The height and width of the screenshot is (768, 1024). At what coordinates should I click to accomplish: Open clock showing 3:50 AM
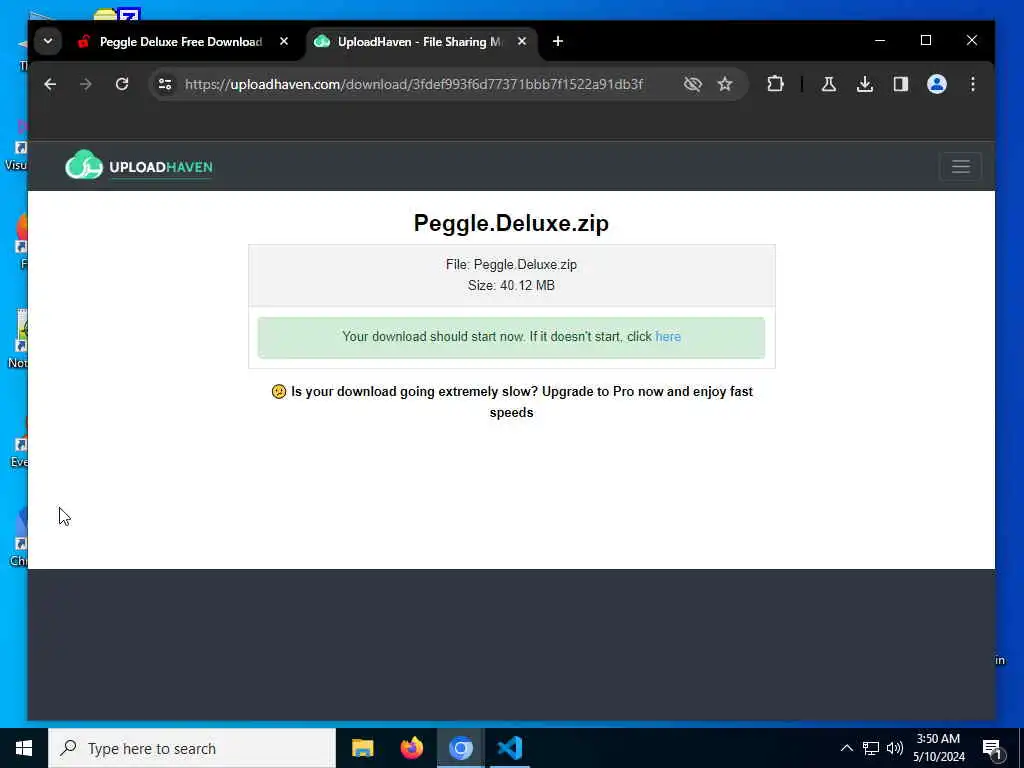pyautogui.click(x=938, y=748)
